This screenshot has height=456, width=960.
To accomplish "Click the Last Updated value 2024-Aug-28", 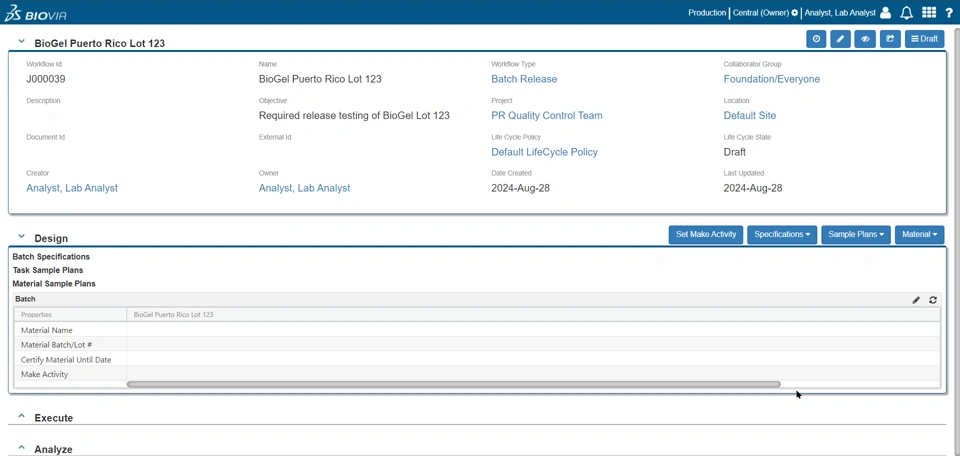I will (752, 188).
